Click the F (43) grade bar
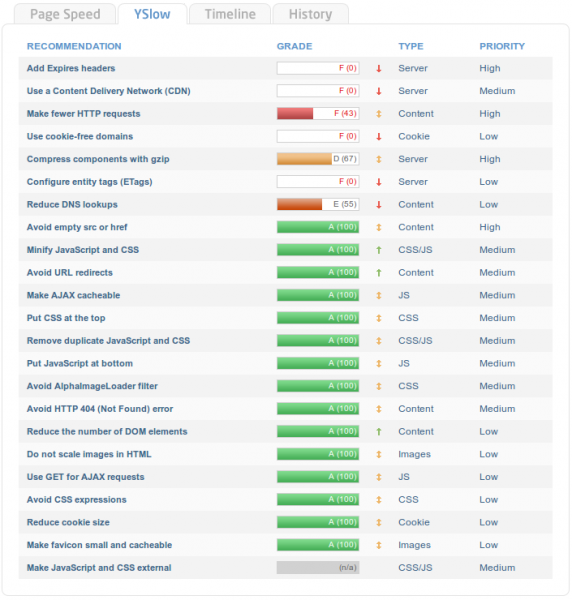Screen dimensions: 572x600 [x=318, y=114]
